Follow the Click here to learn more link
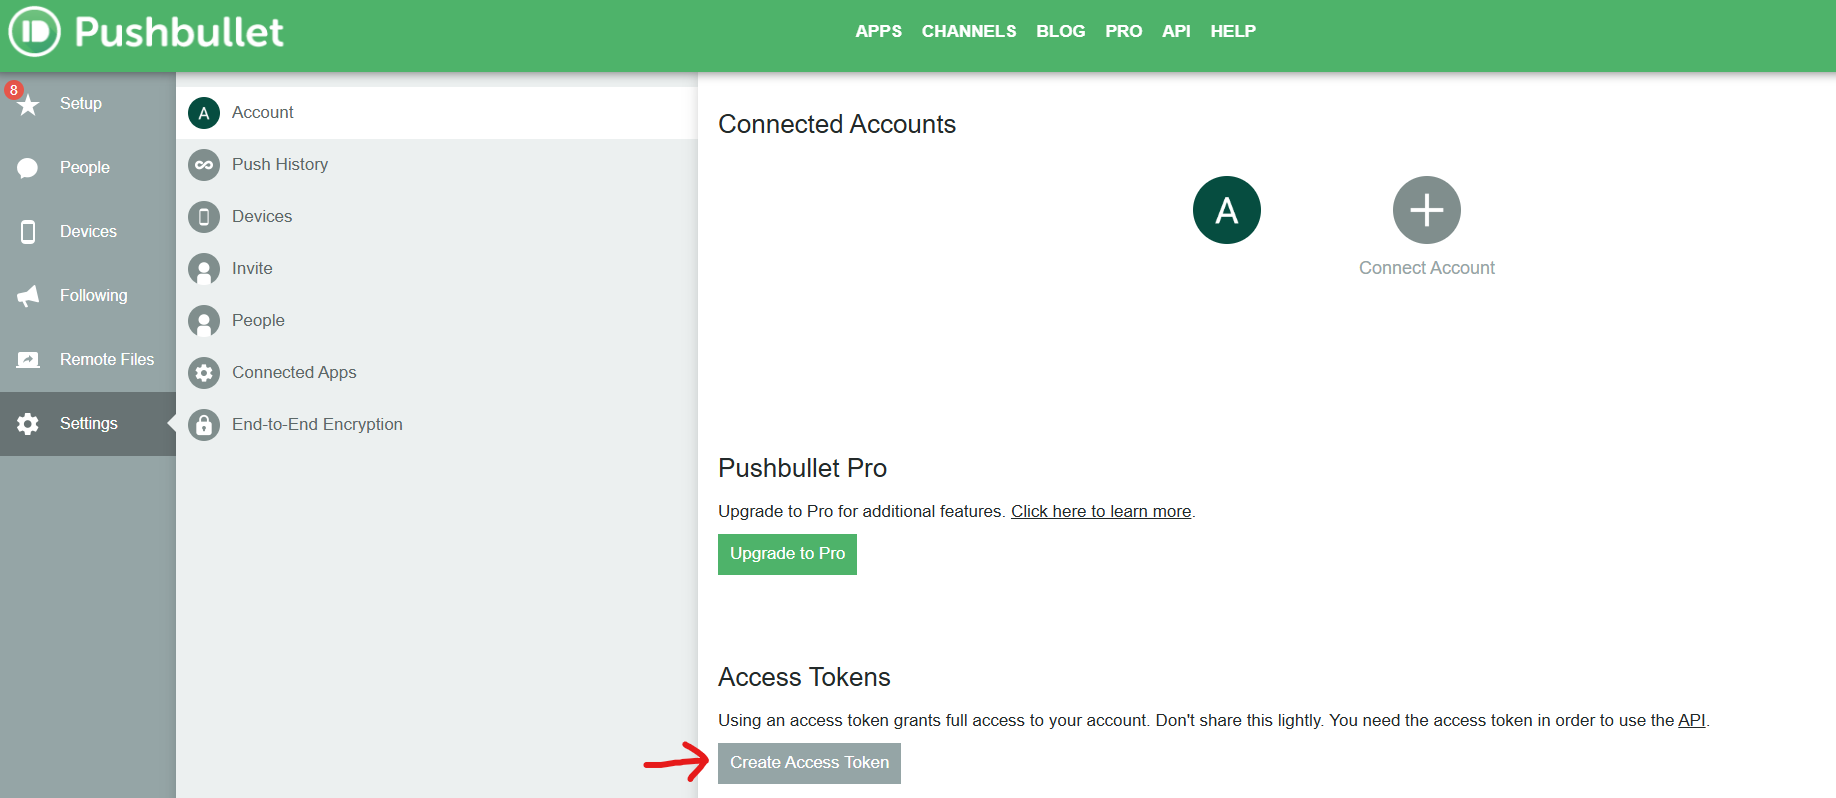Screen dimensions: 1836x798 [x=1101, y=512]
